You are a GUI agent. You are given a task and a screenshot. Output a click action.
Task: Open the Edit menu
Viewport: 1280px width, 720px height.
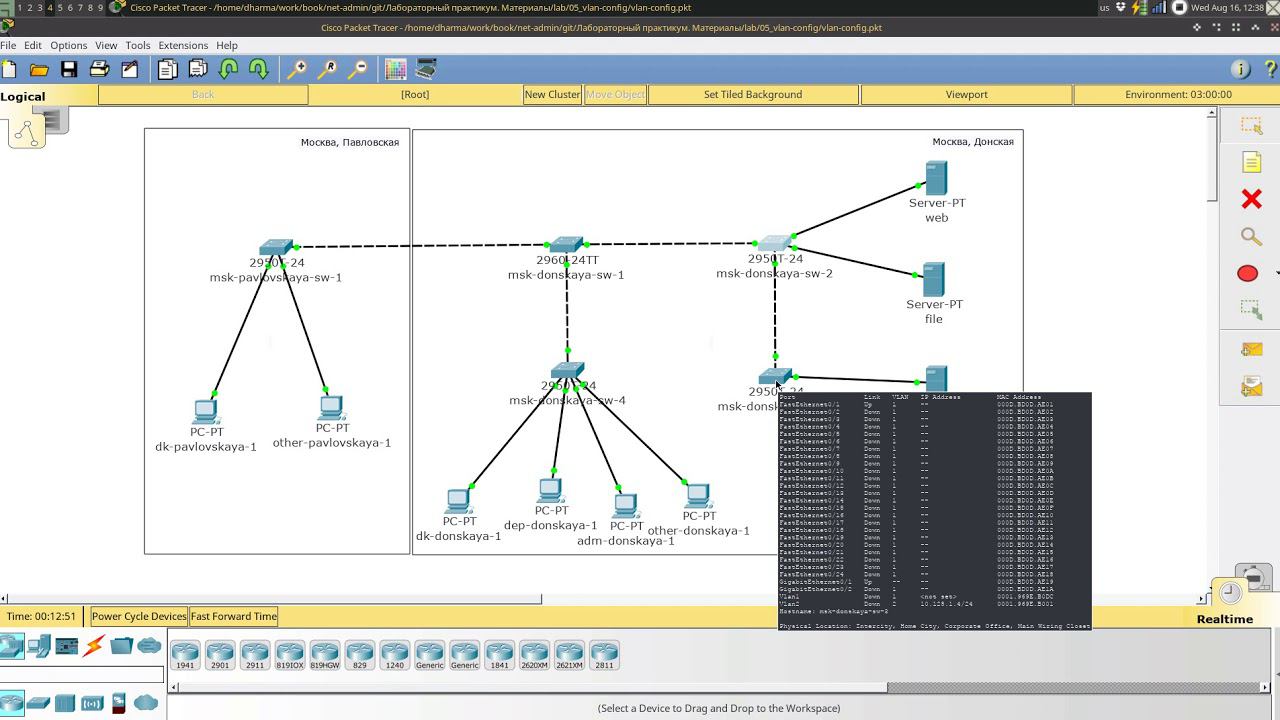pos(33,45)
